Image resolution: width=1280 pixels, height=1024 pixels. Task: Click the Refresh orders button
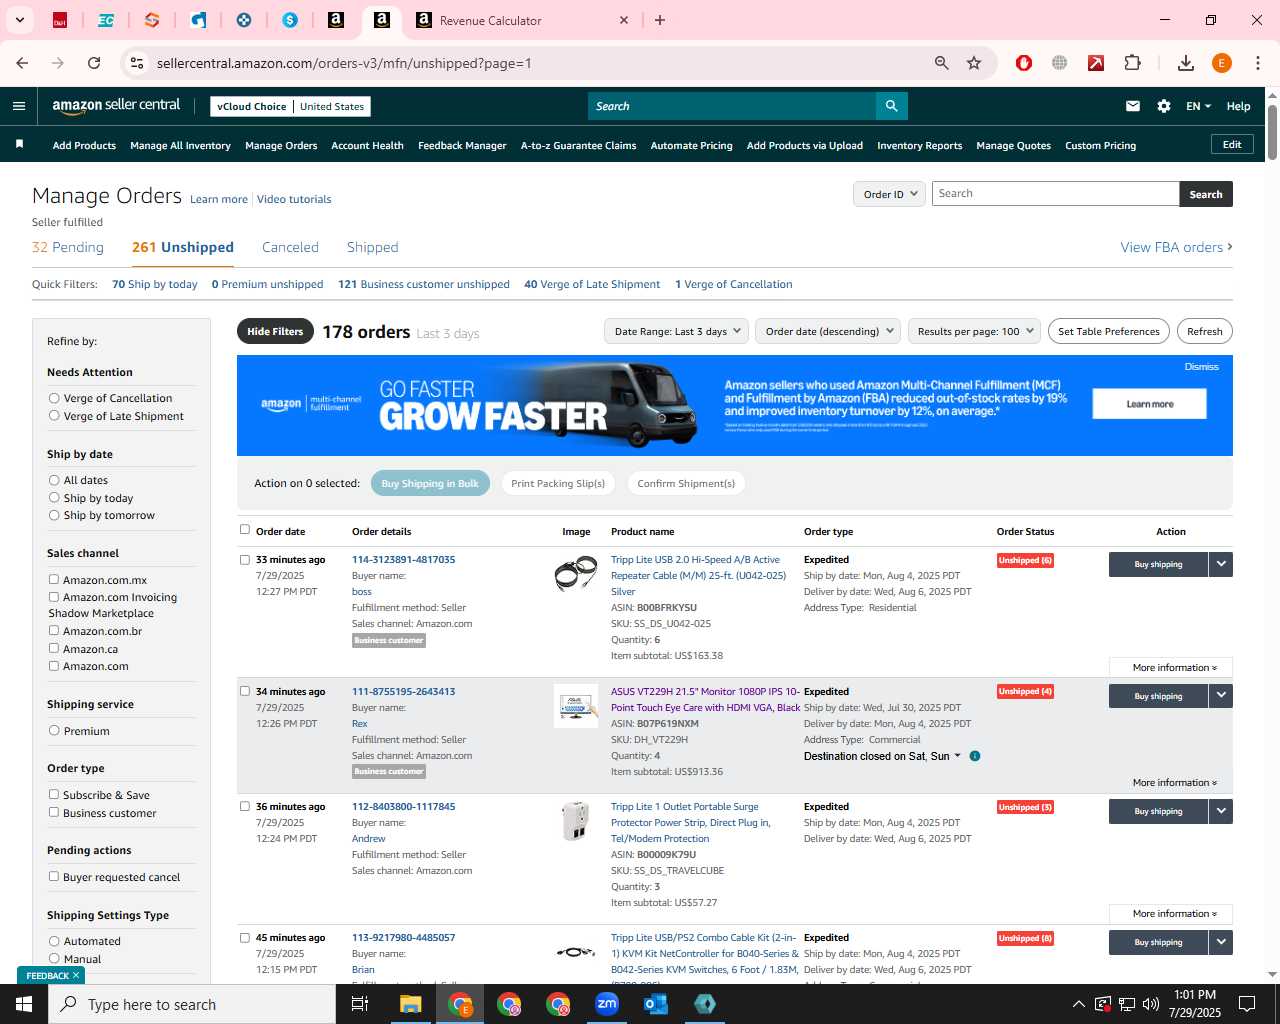(x=1204, y=331)
